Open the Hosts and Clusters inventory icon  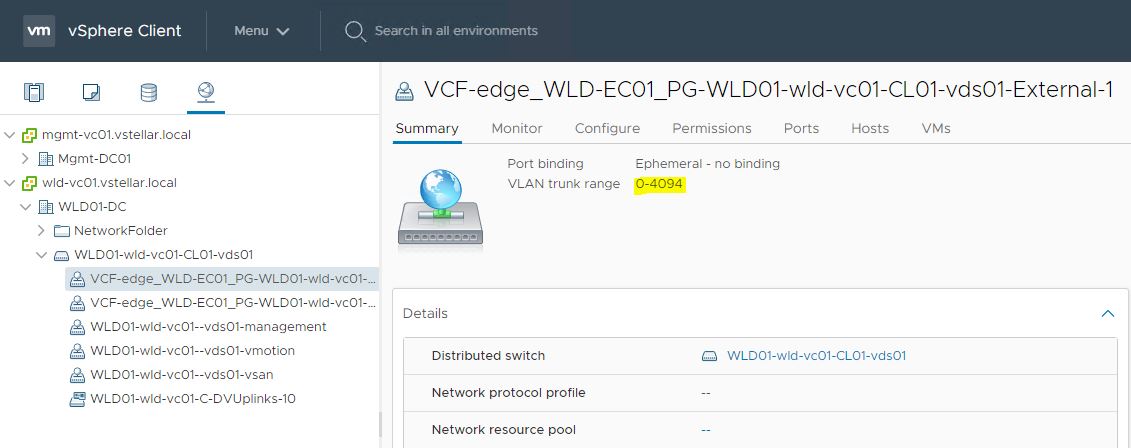click(34, 93)
